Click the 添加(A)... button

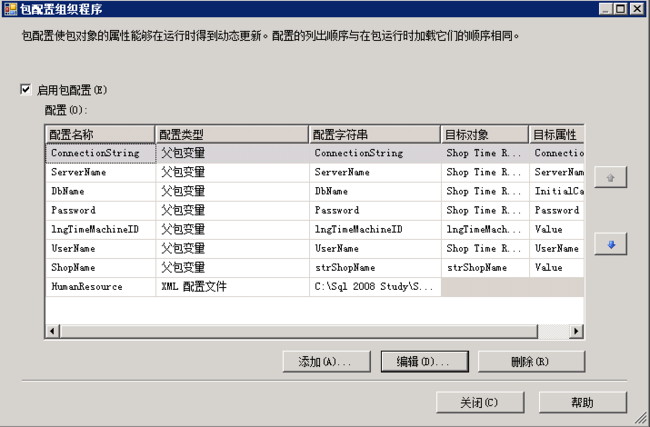[327, 361]
